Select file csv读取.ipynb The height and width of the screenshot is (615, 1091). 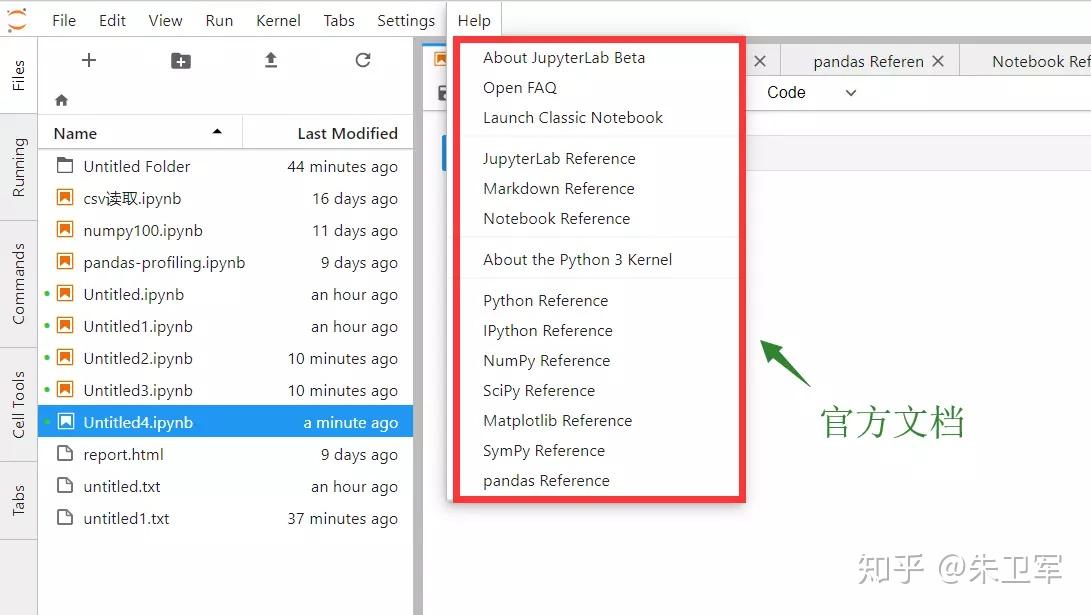[226, 198]
